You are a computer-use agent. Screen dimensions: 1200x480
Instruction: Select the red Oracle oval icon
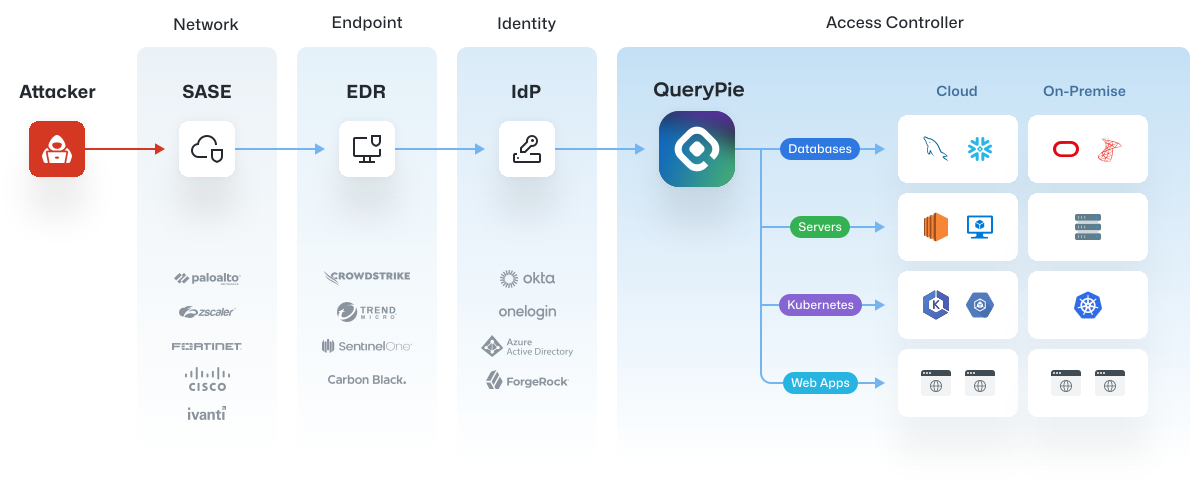[1066, 149]
